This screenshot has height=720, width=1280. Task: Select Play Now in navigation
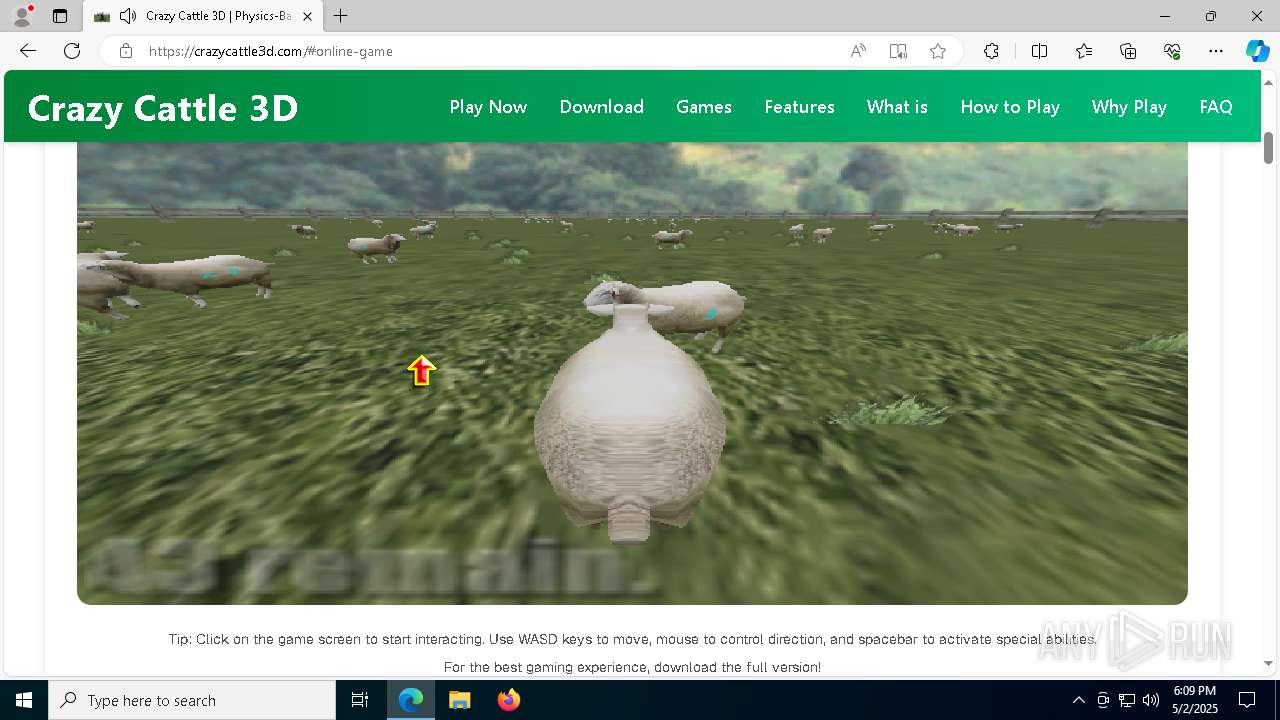click(x=488, y=107)
